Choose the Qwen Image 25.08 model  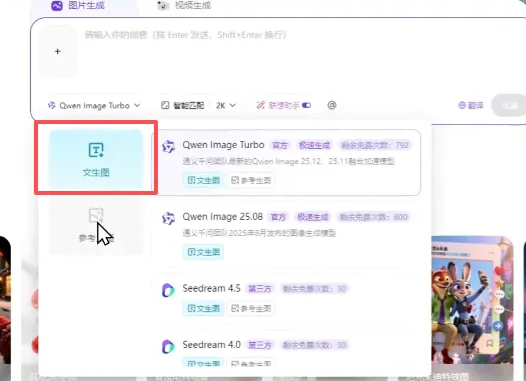tap(286, 234)
